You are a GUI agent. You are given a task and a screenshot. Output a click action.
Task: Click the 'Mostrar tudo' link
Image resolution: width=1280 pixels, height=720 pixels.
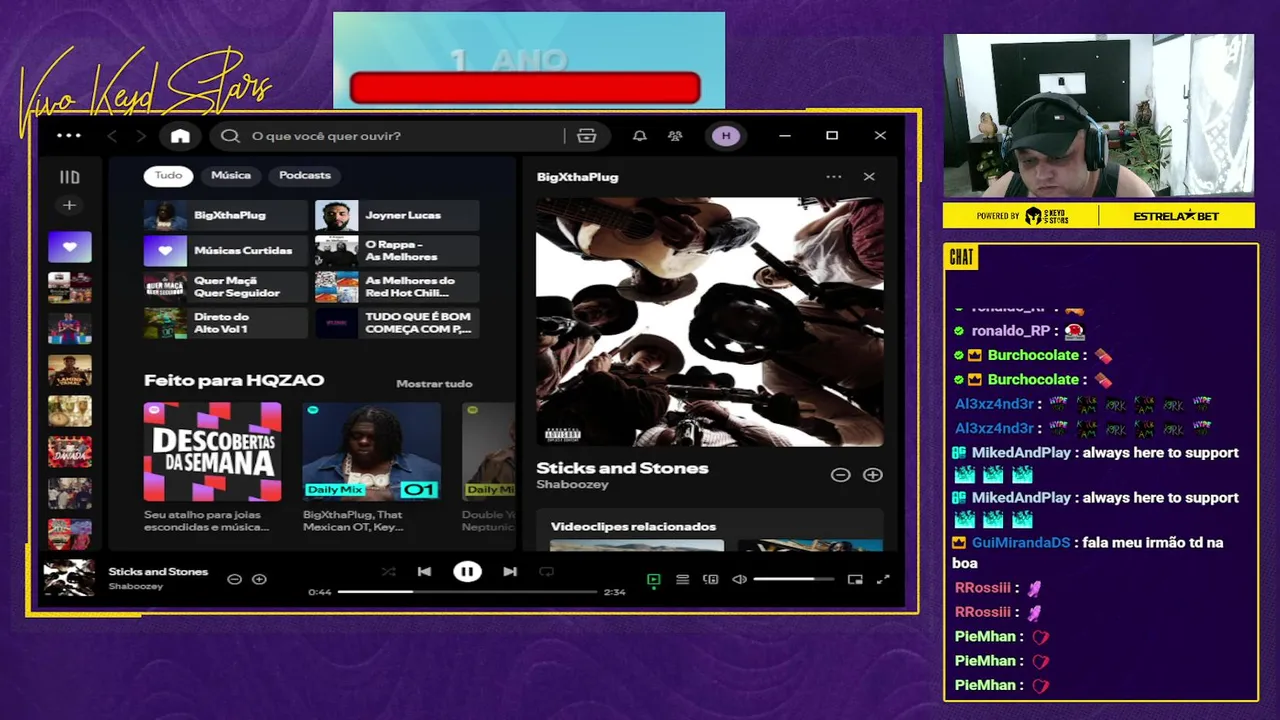[x=434, y=384]
